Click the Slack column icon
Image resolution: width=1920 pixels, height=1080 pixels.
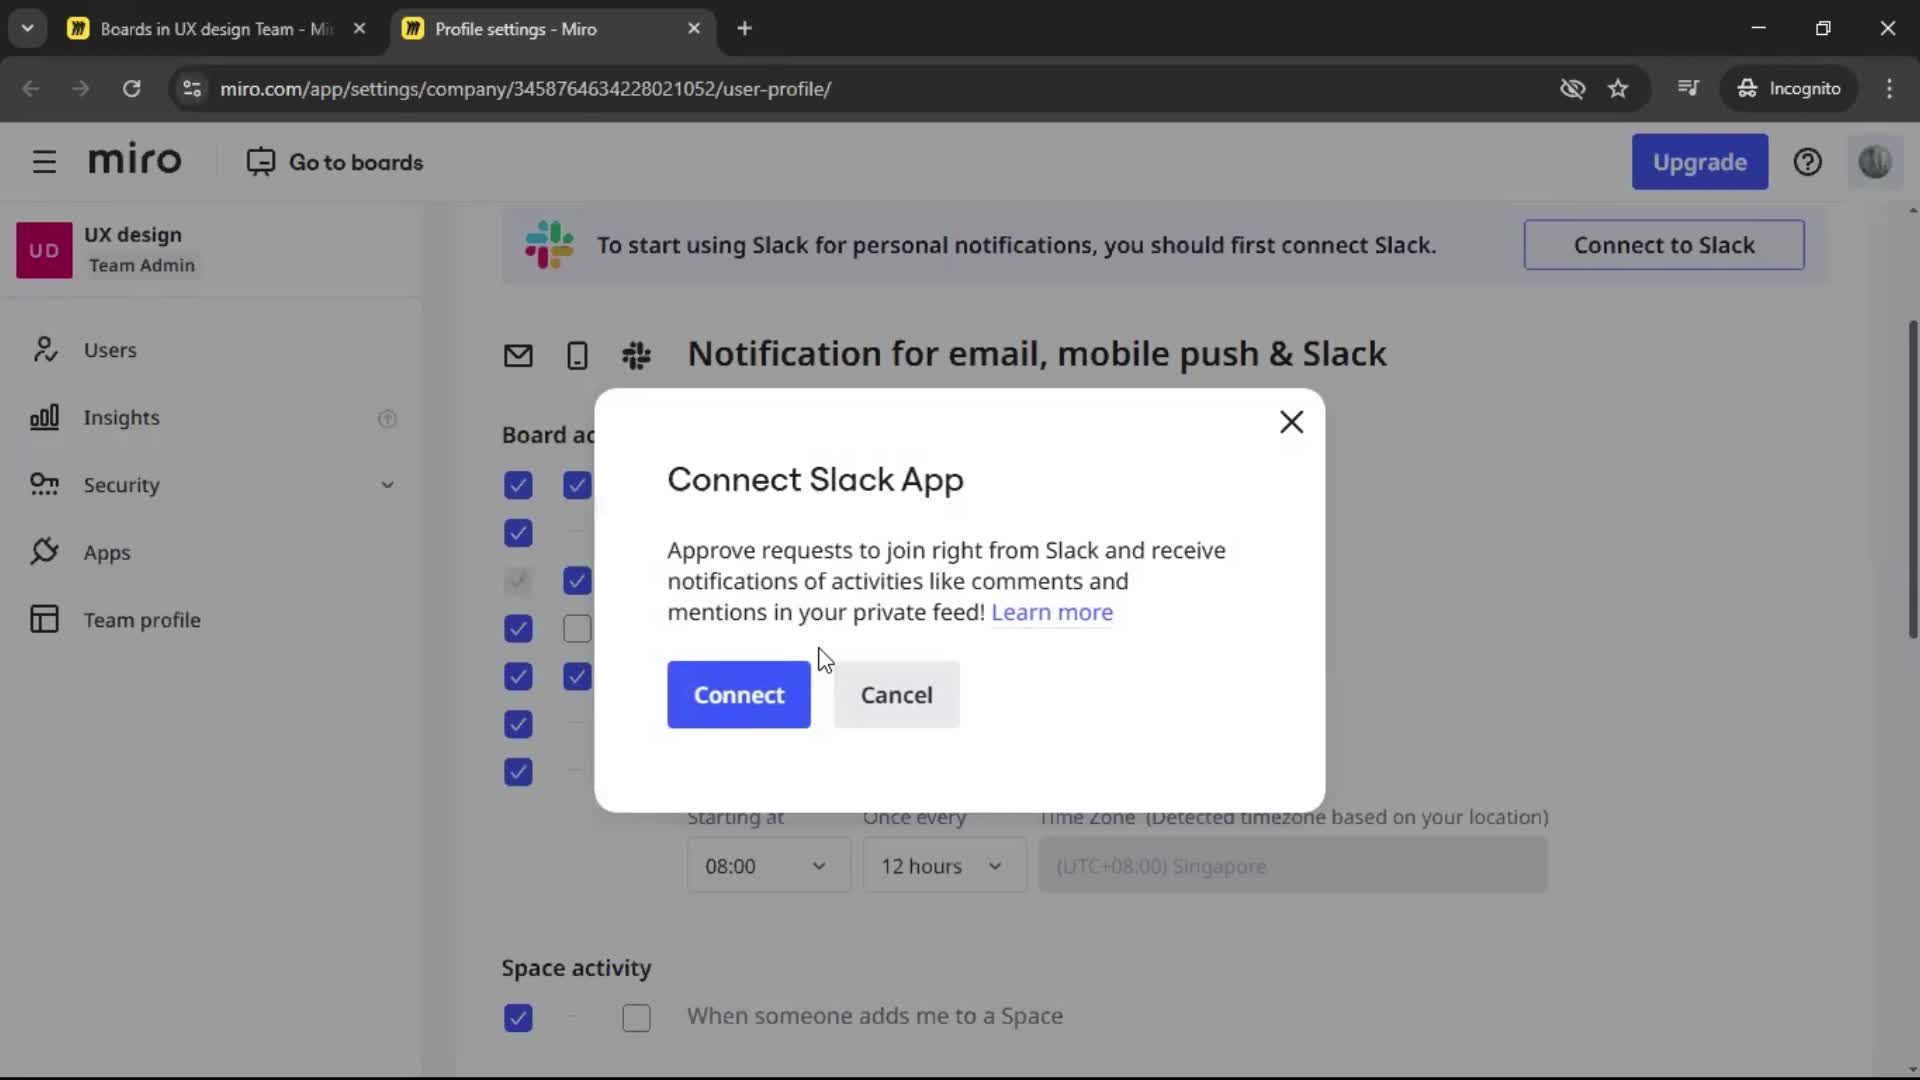coord(636,356)
